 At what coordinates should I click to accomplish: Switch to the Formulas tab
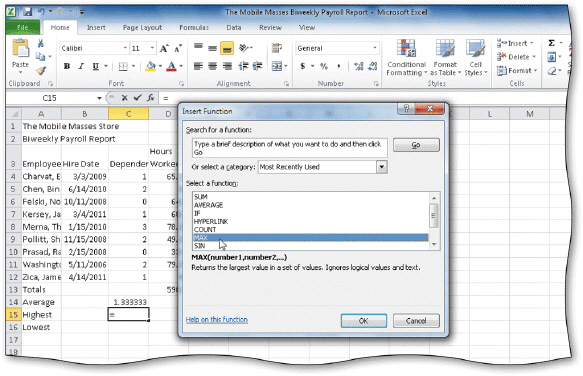pos(194,28)
